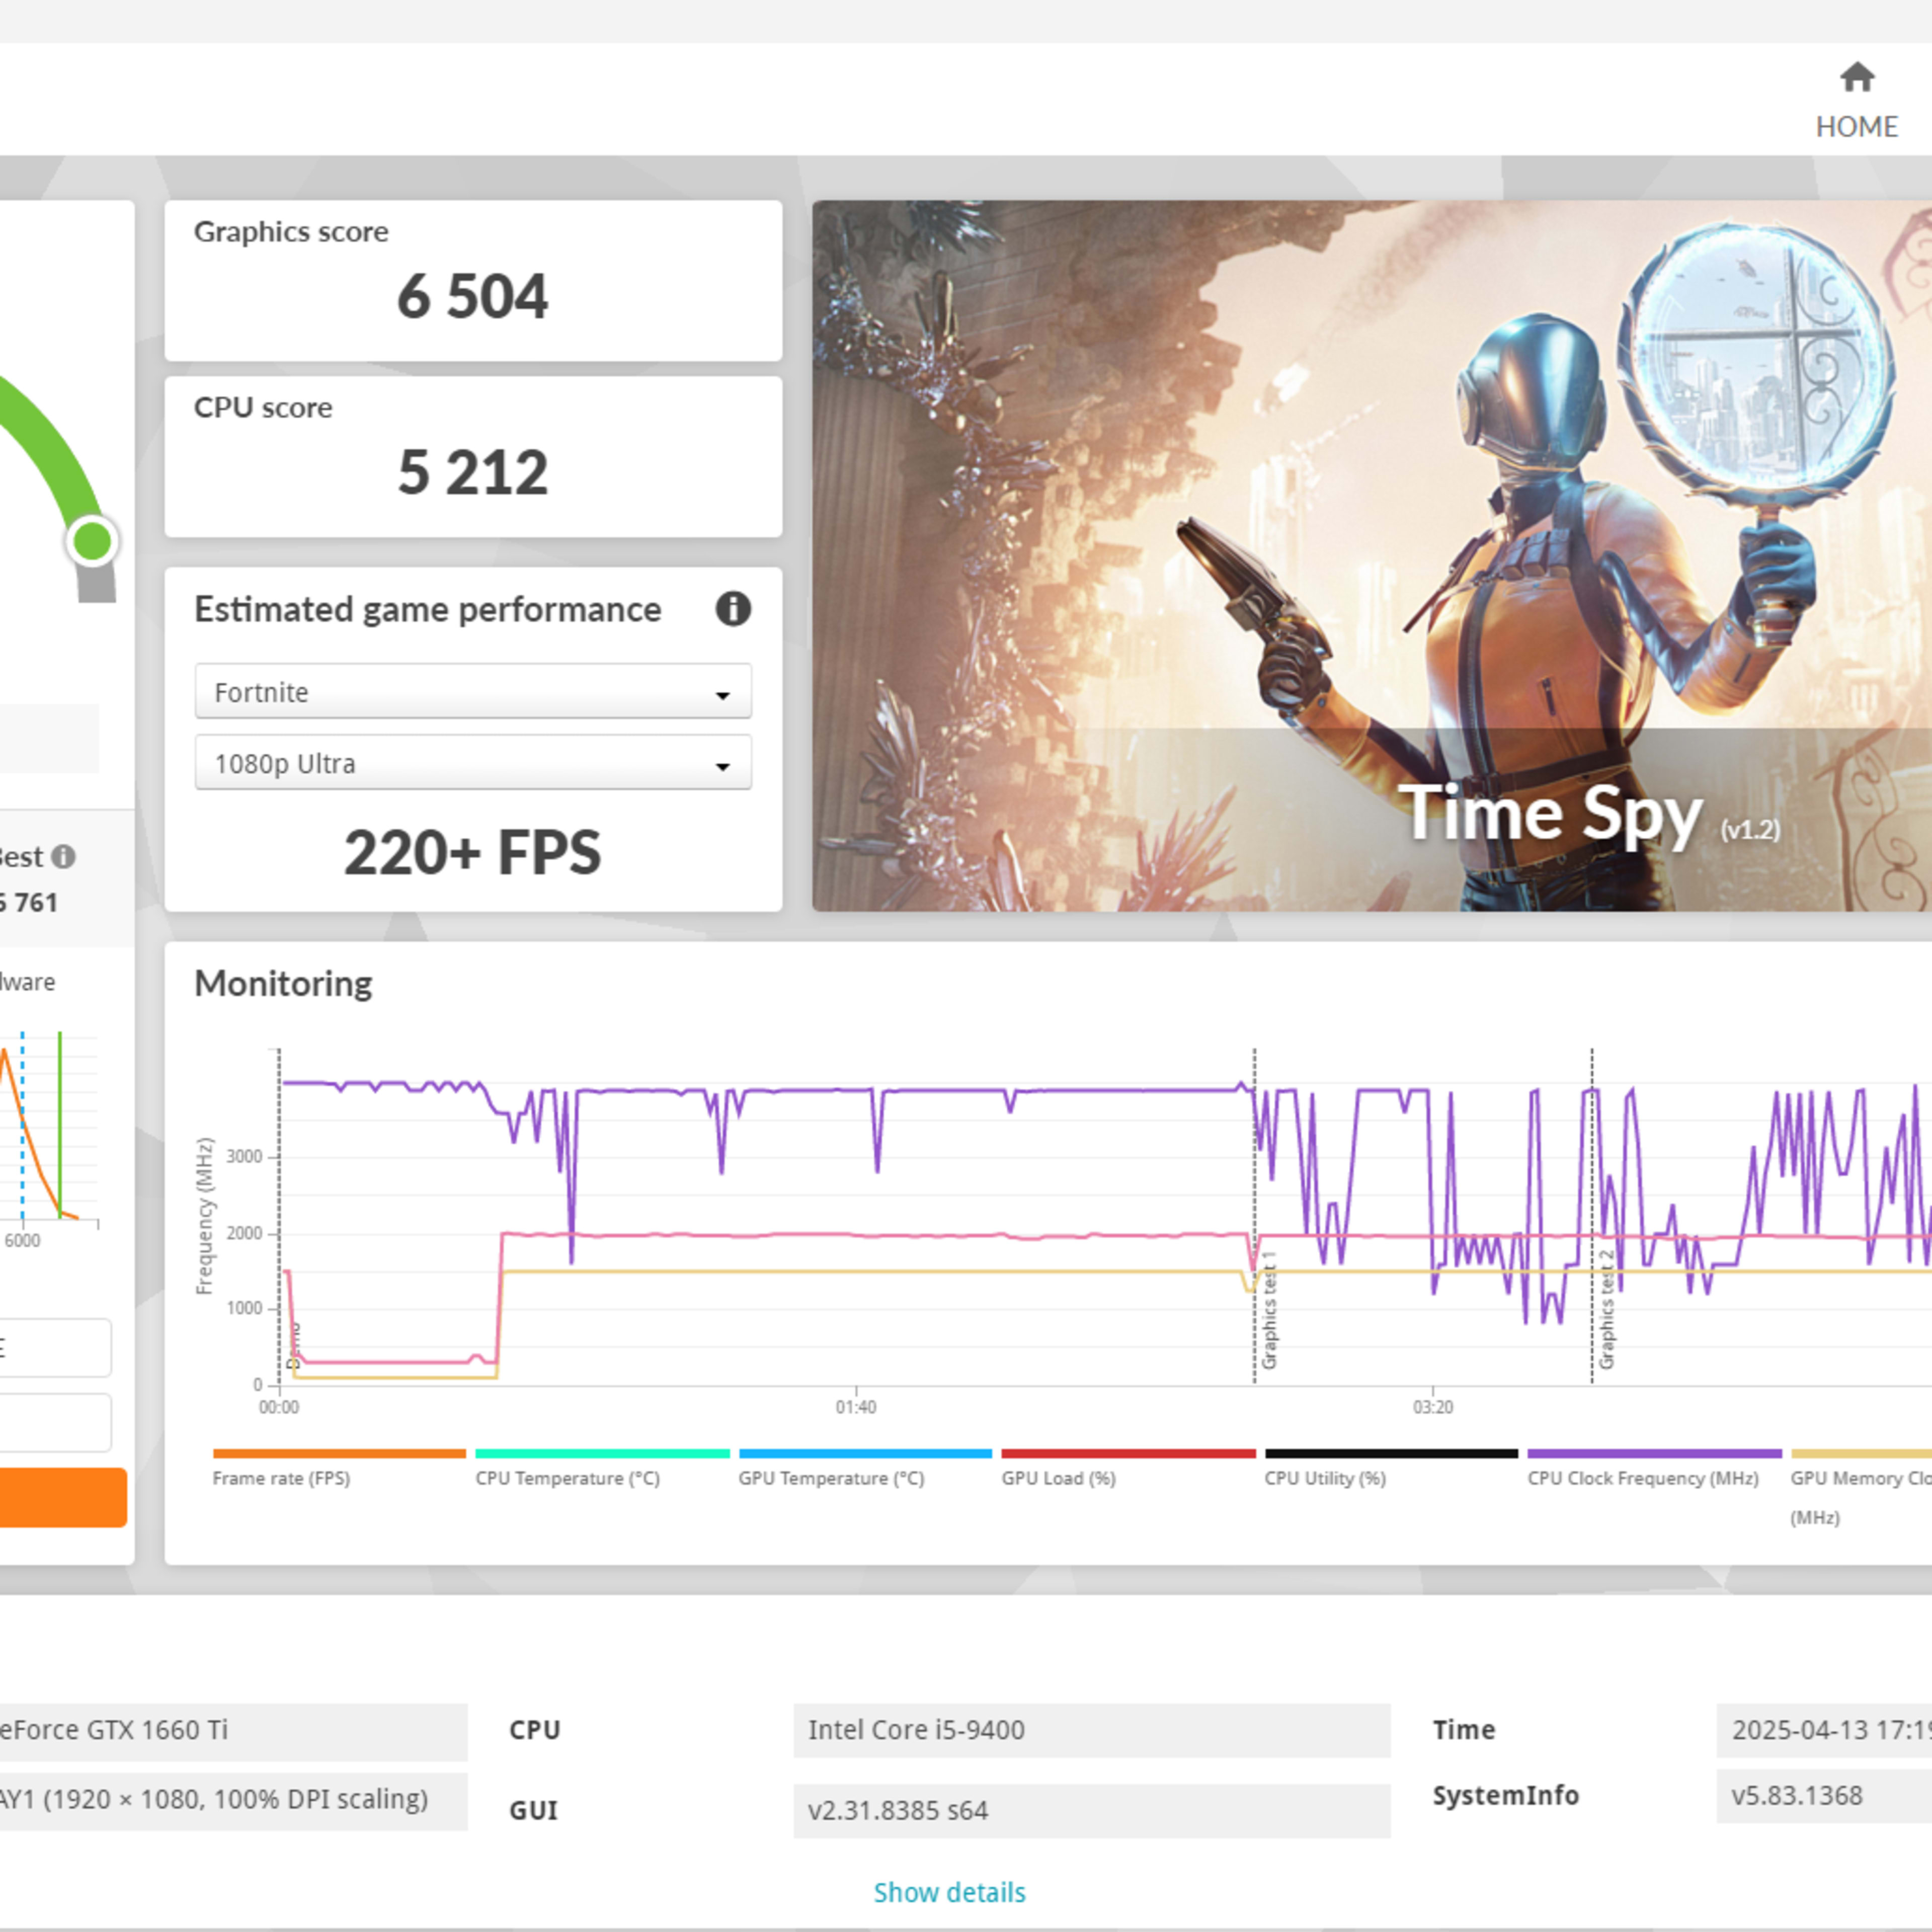This screenshot has width=1932, height=1932.
Task: Click the 01:40 time axis label
Action: point(856,1407)
